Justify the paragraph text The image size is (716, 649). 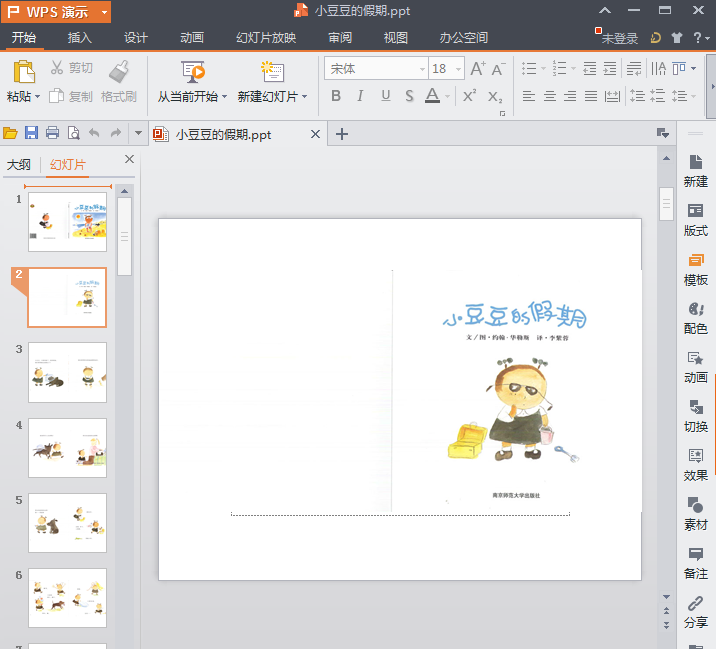591,96
